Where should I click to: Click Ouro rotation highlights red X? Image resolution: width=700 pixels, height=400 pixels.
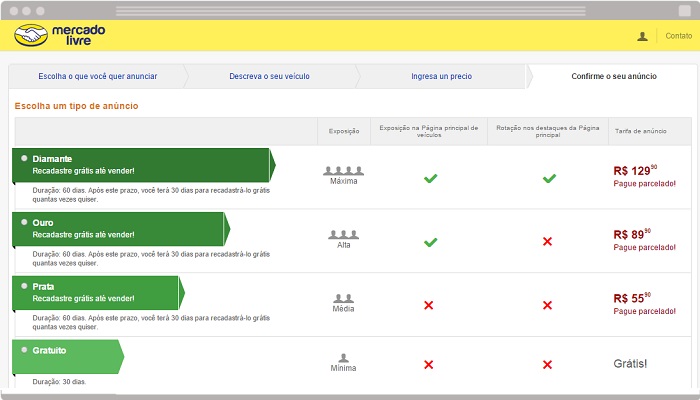pos(547,242)
